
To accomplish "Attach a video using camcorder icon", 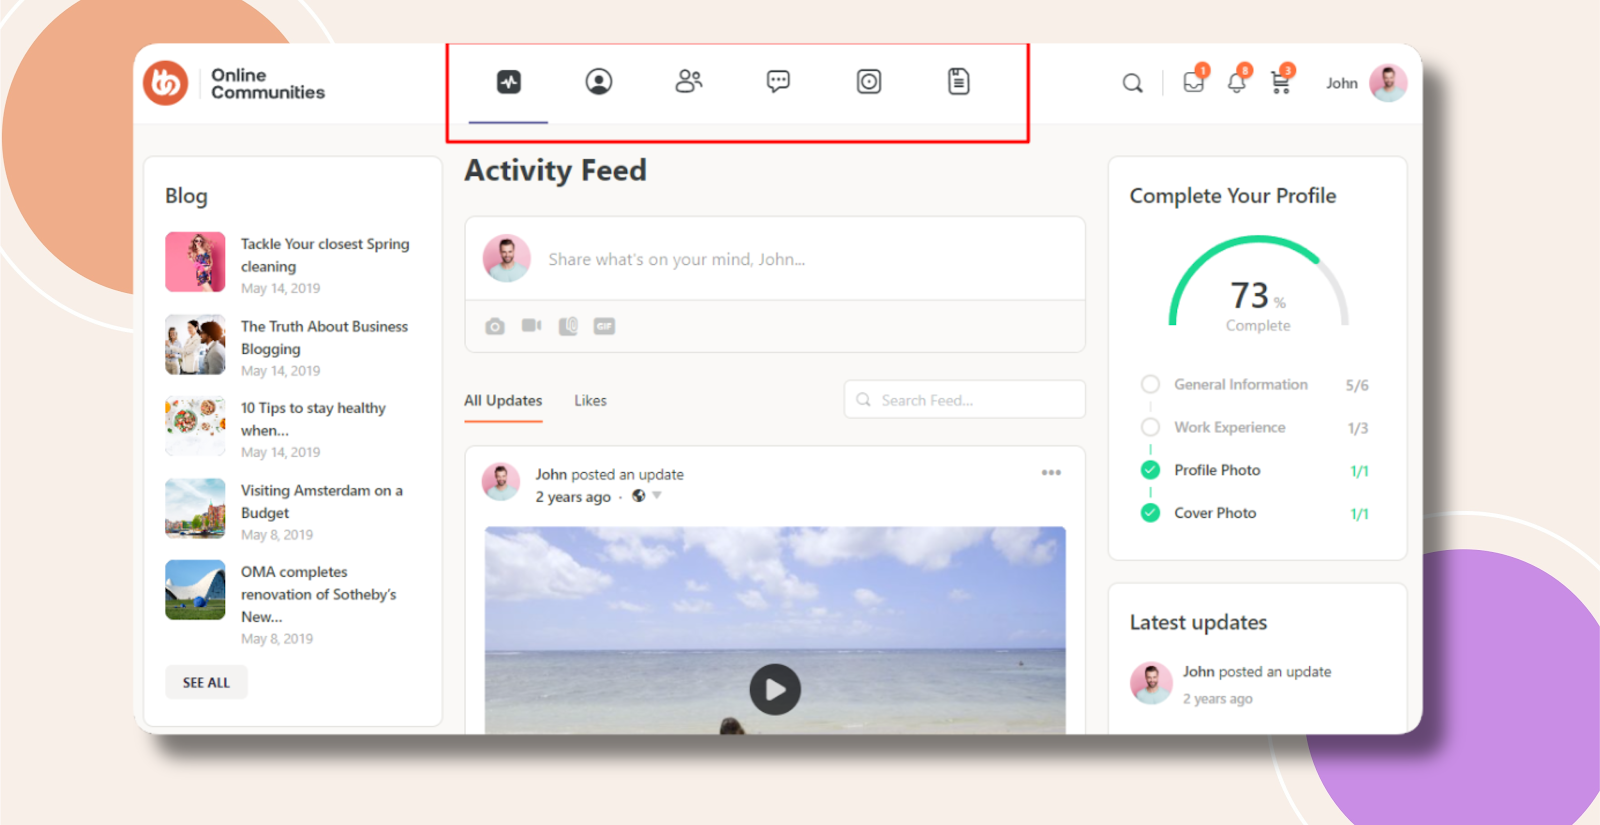I will tap(531, 326).
